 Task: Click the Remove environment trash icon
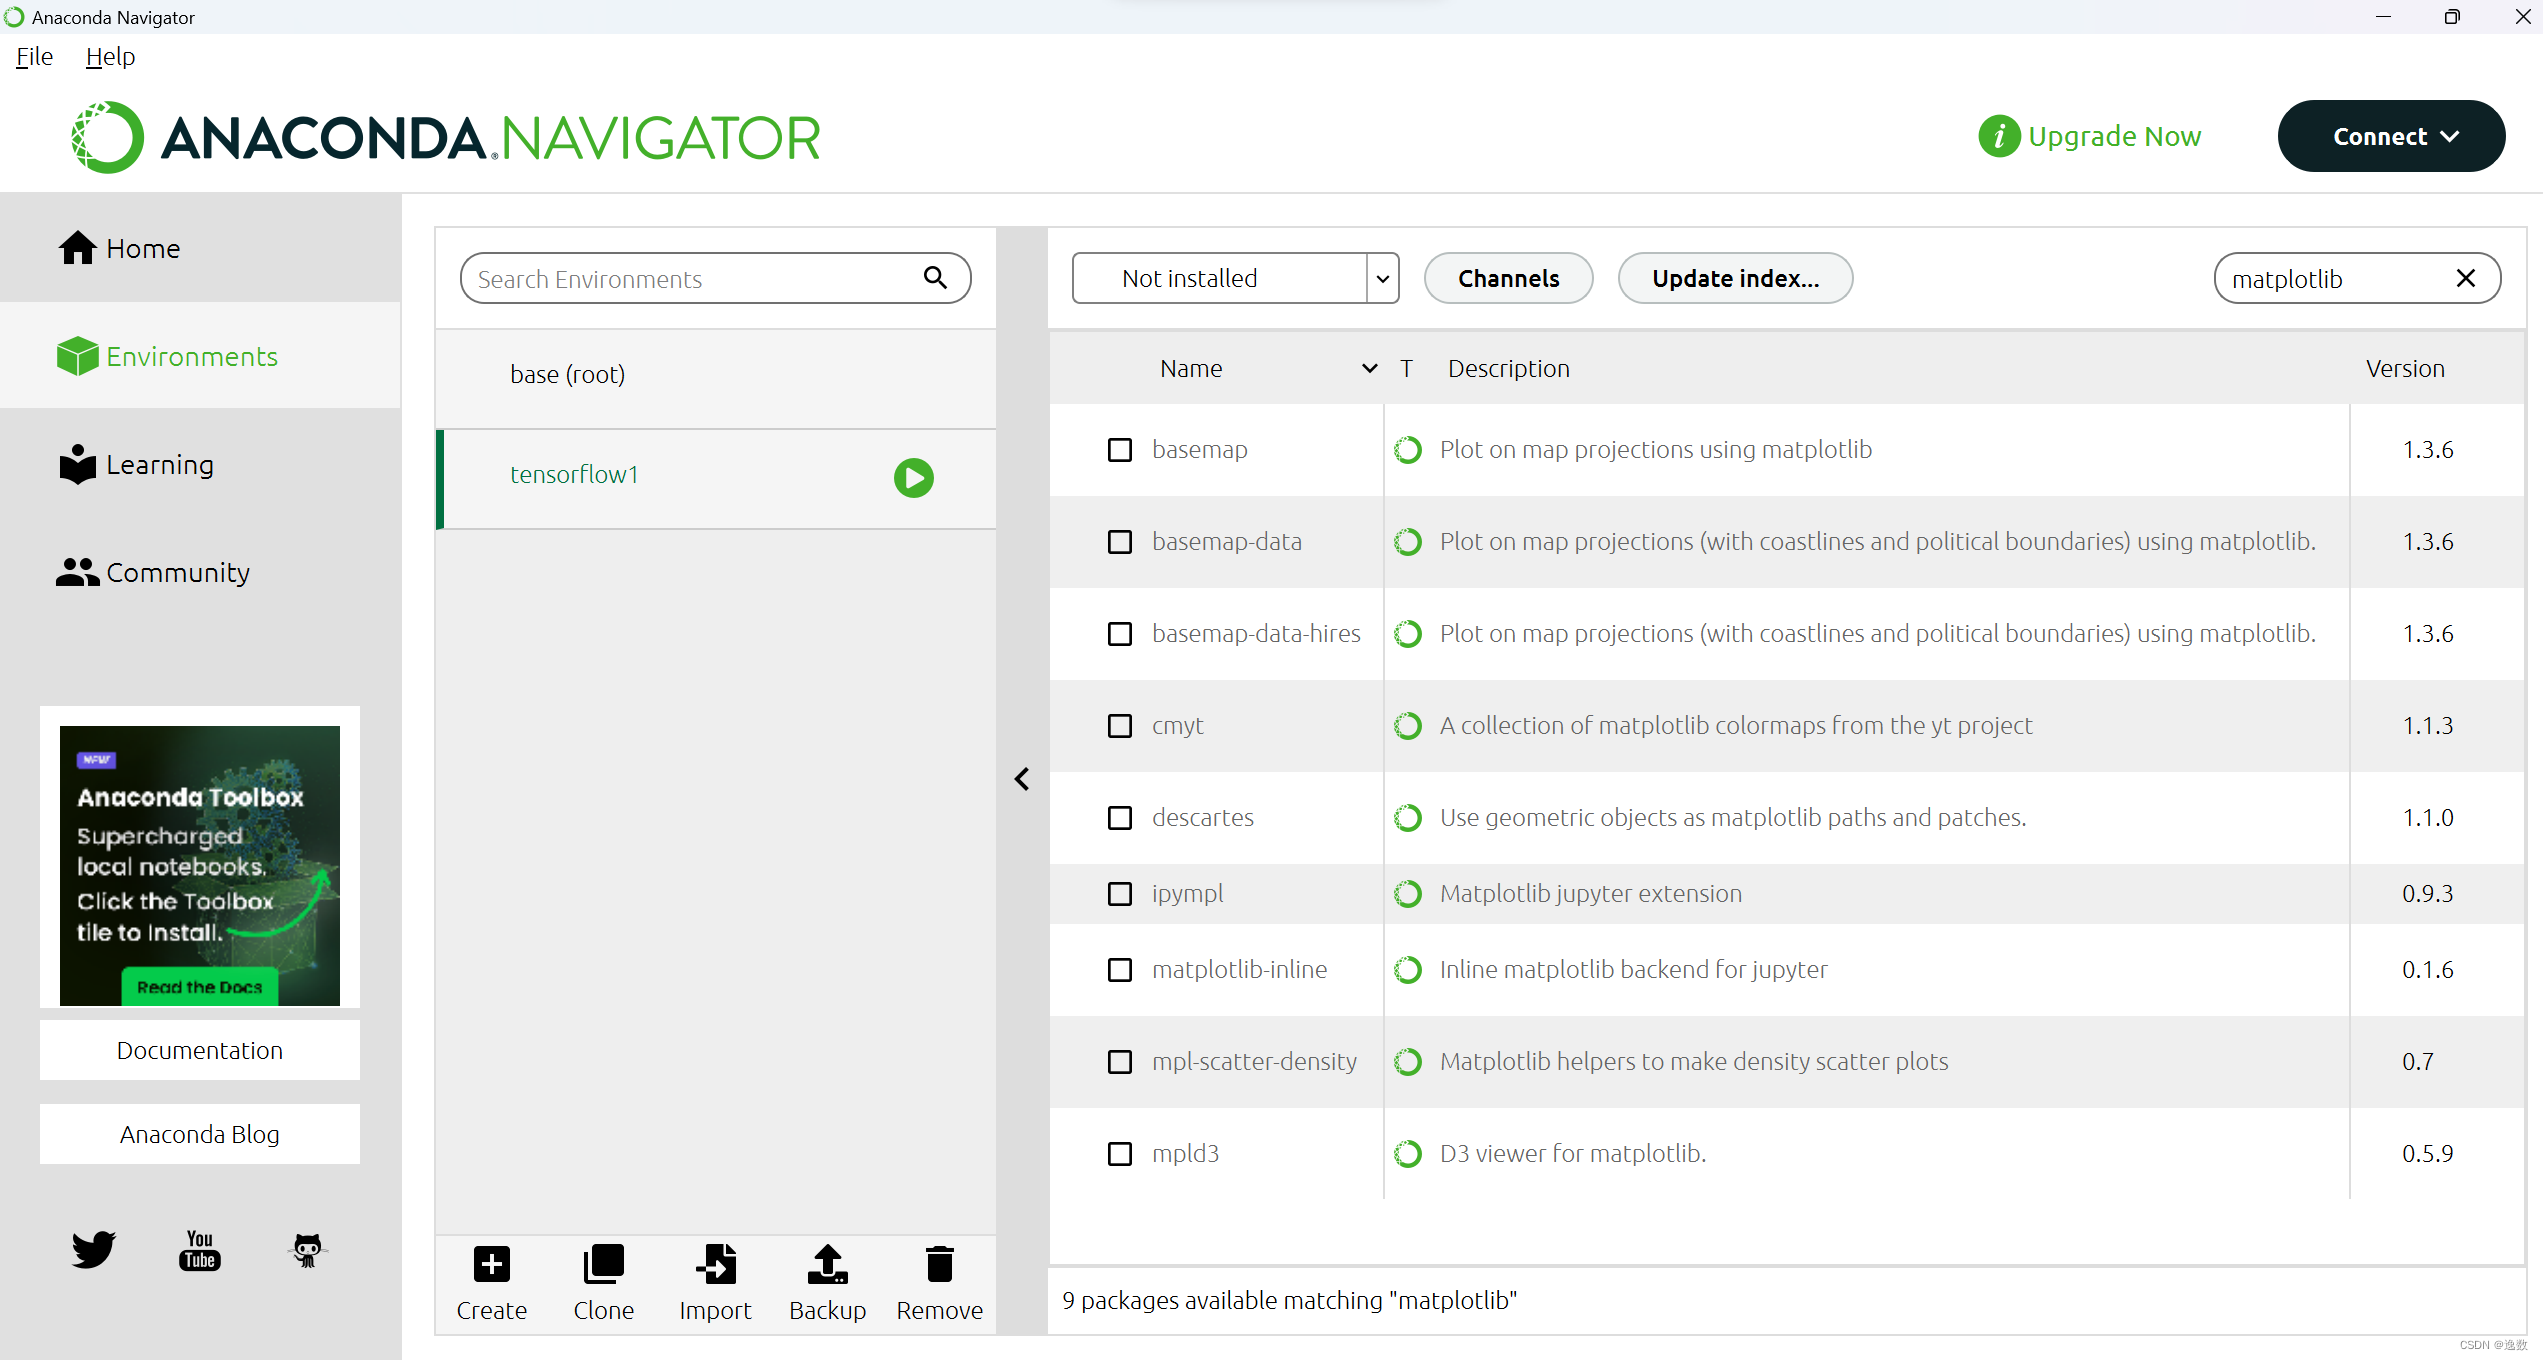tap(939, 1264)
